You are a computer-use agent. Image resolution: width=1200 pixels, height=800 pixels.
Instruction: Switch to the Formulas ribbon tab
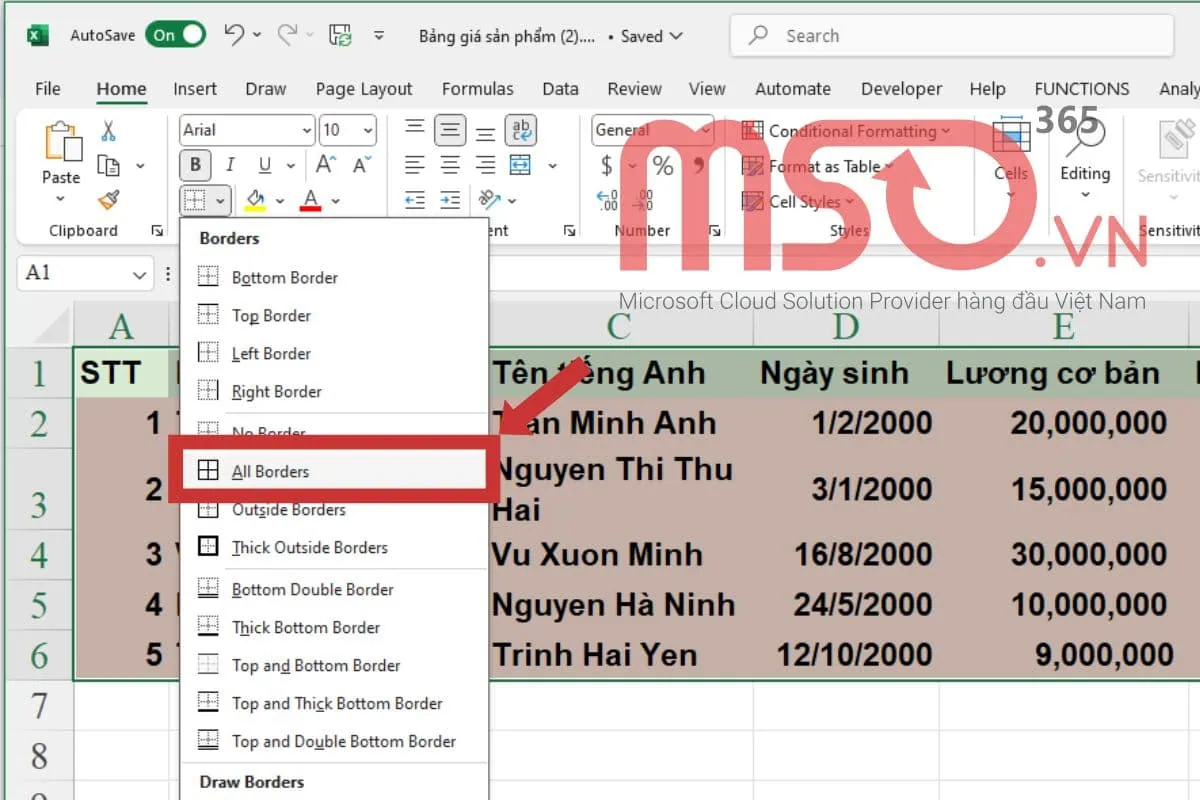[x=477, y=88]
